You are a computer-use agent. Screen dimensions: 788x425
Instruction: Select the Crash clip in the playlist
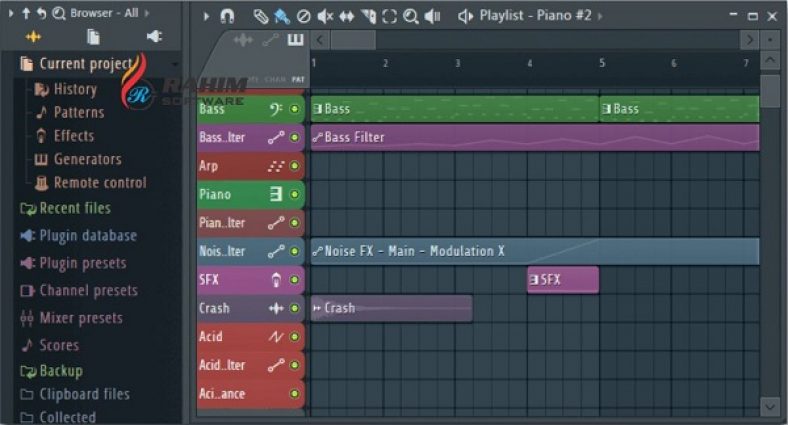tap(391, 308)
